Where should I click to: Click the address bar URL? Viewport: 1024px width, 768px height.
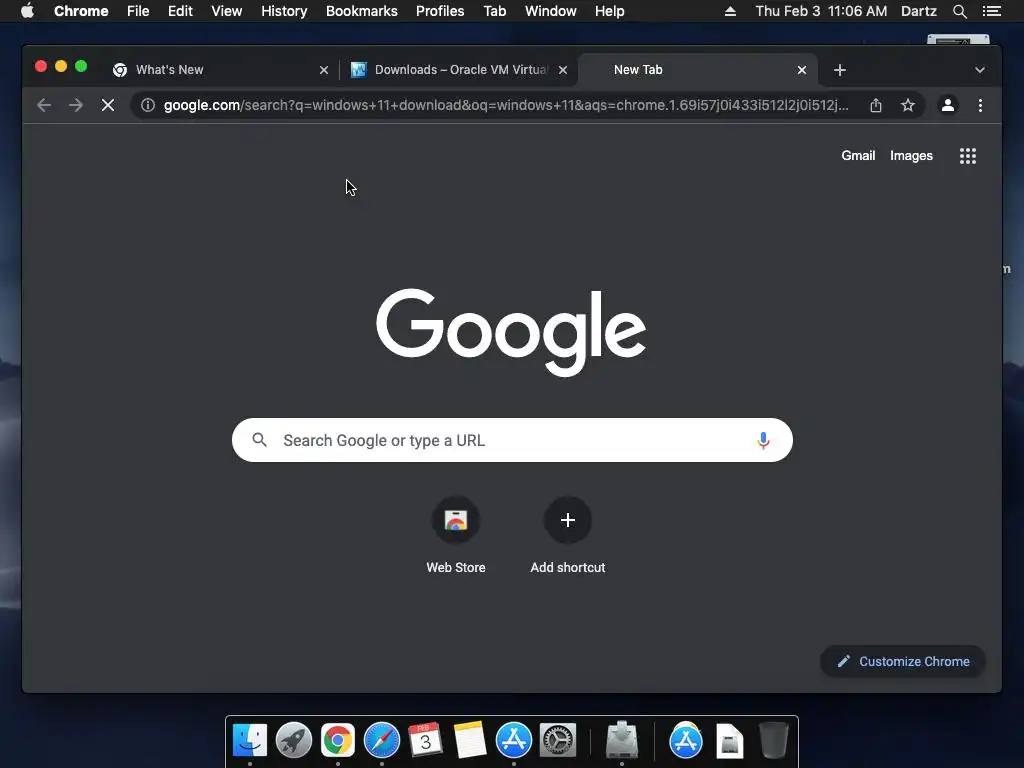[506, 105]
